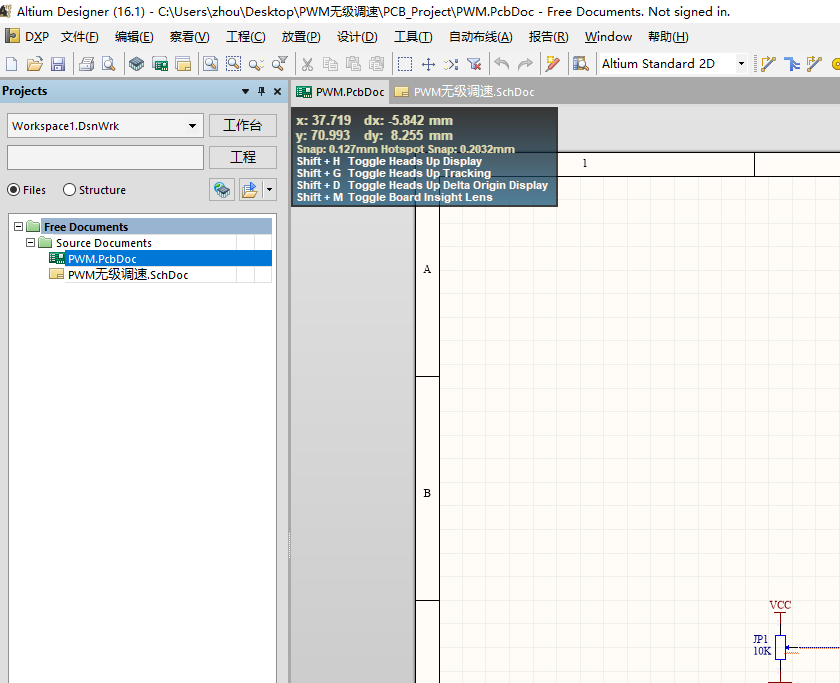840x683 pixels.
Task: Click the compile project icon in Projects panel
Action: 222,190
